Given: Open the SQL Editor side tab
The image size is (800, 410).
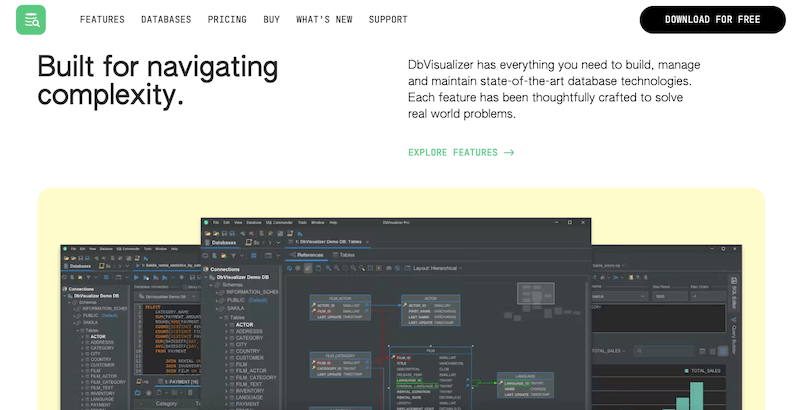Looking at the screenshot, I should pos(734,292).
